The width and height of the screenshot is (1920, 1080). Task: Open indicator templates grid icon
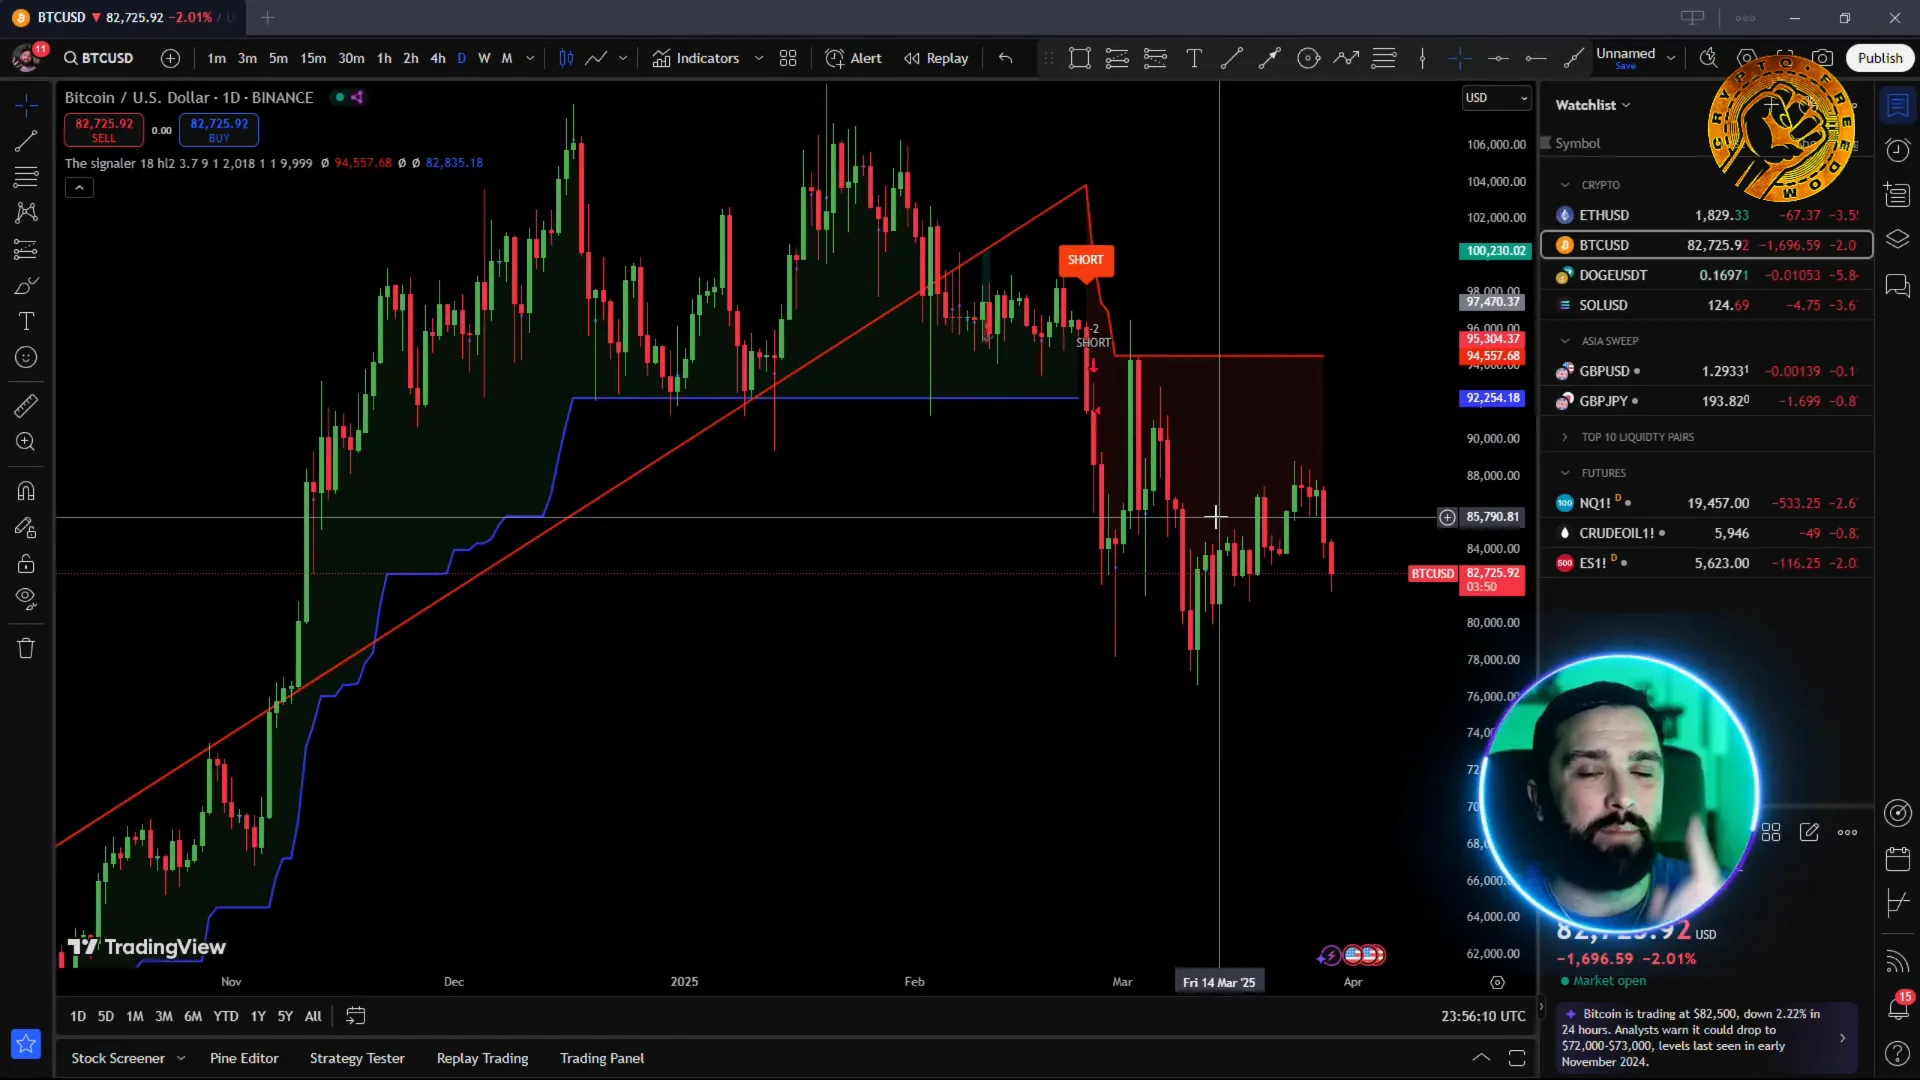coord(788,58)
